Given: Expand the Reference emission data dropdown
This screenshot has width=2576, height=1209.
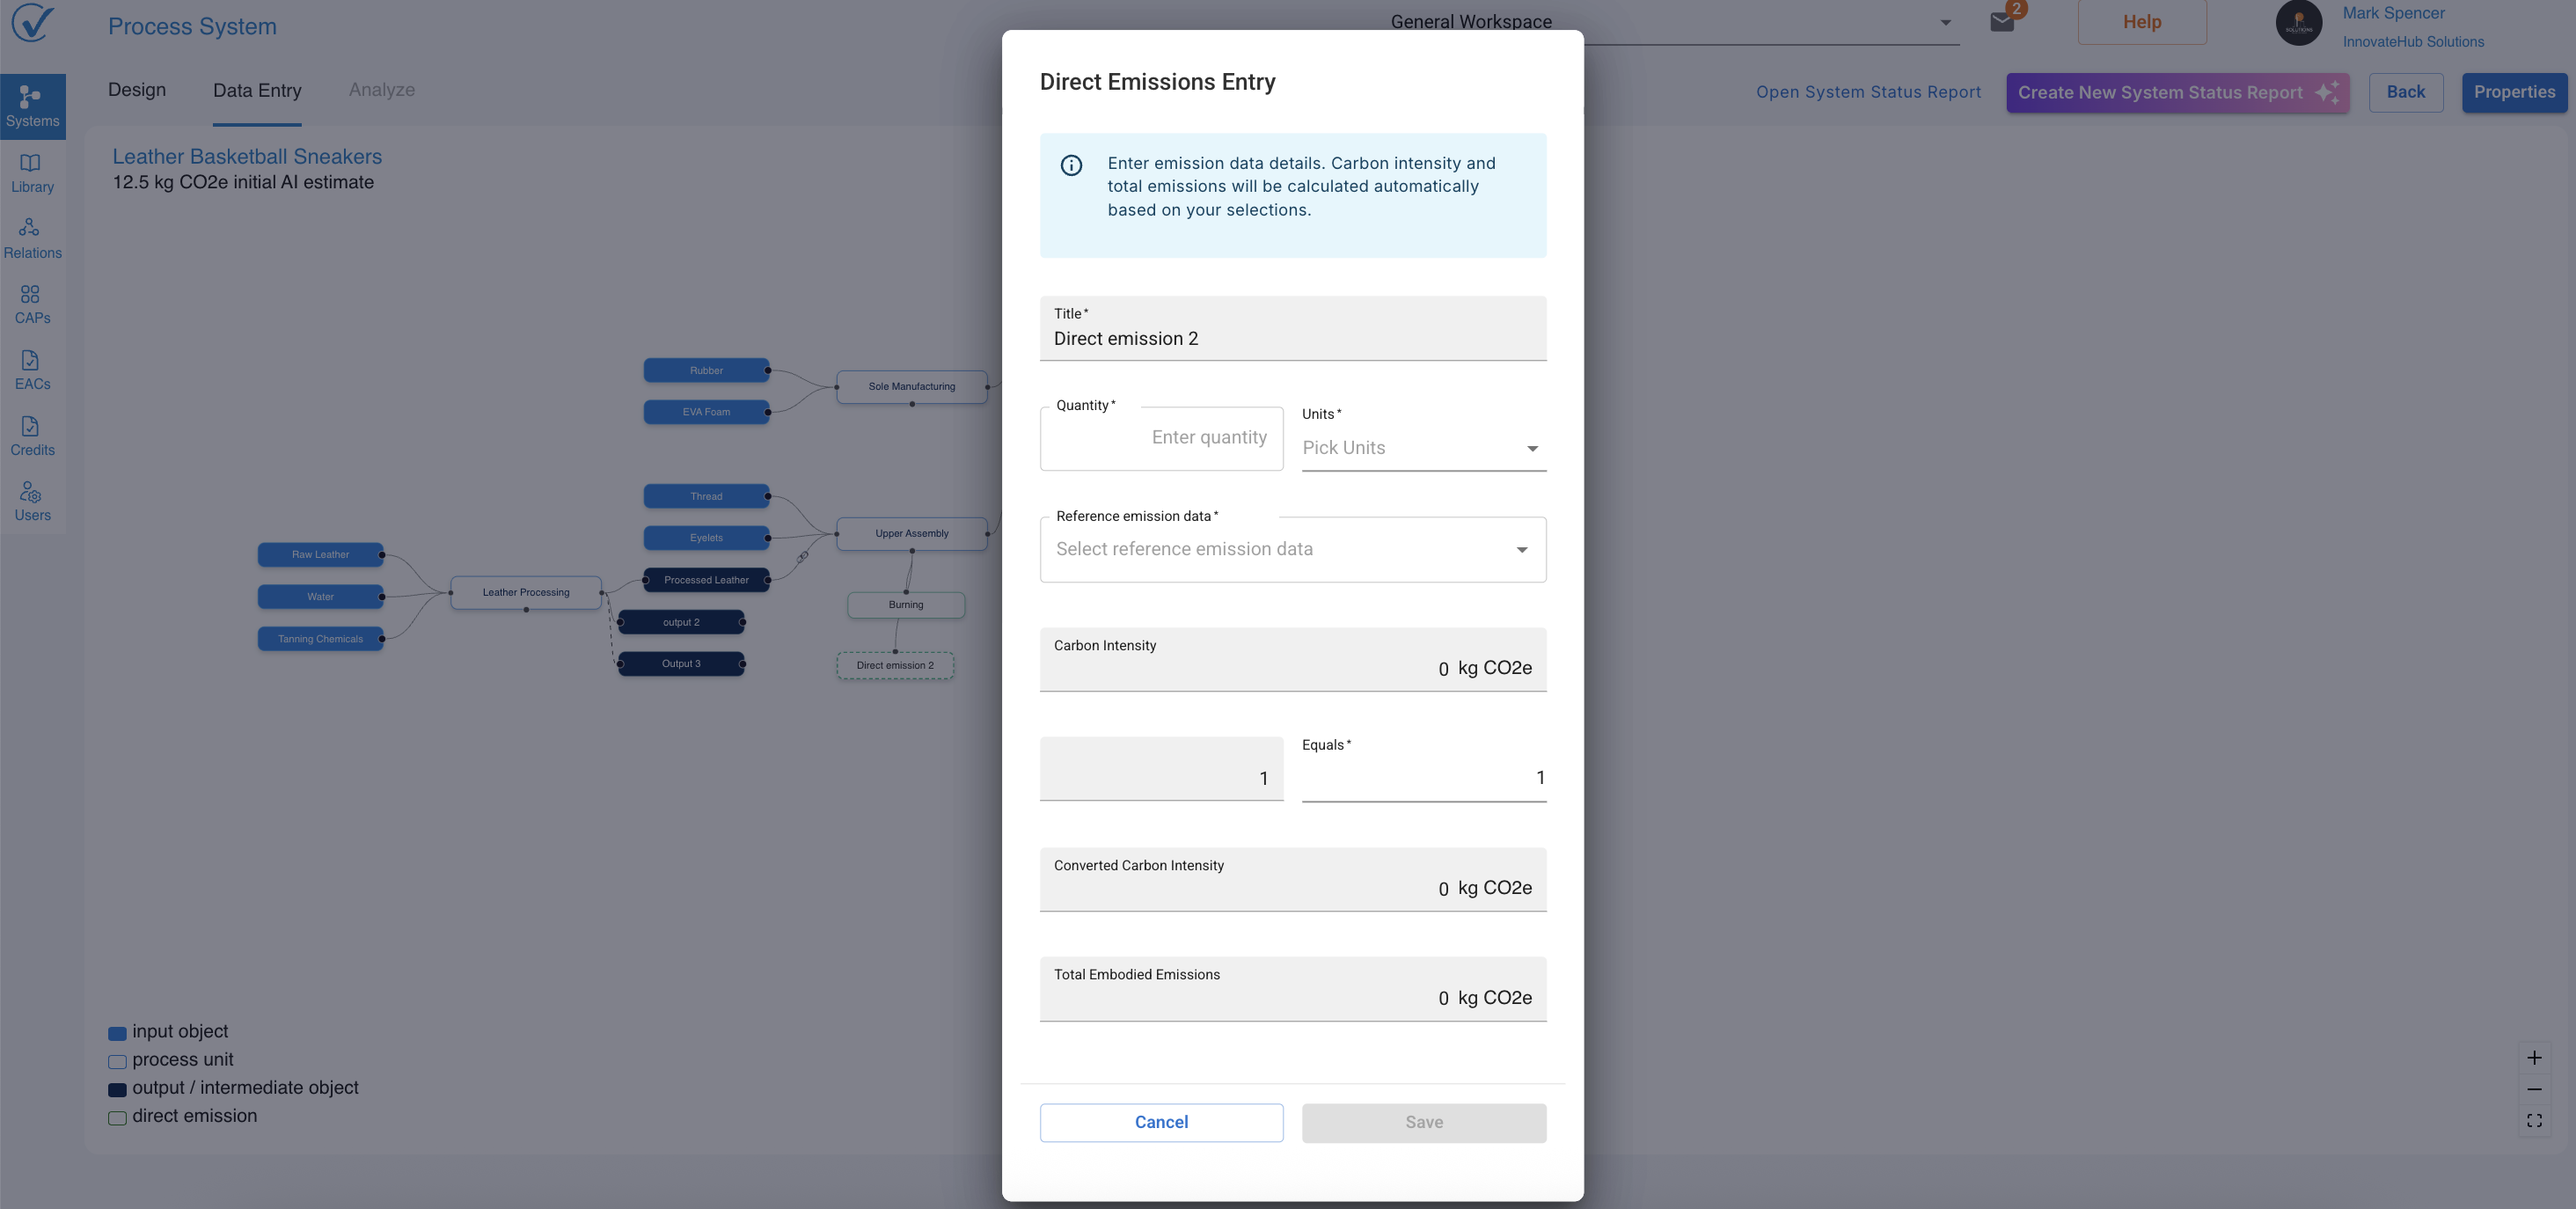Looking at the screenshot, I should [x=1292, y=549].
